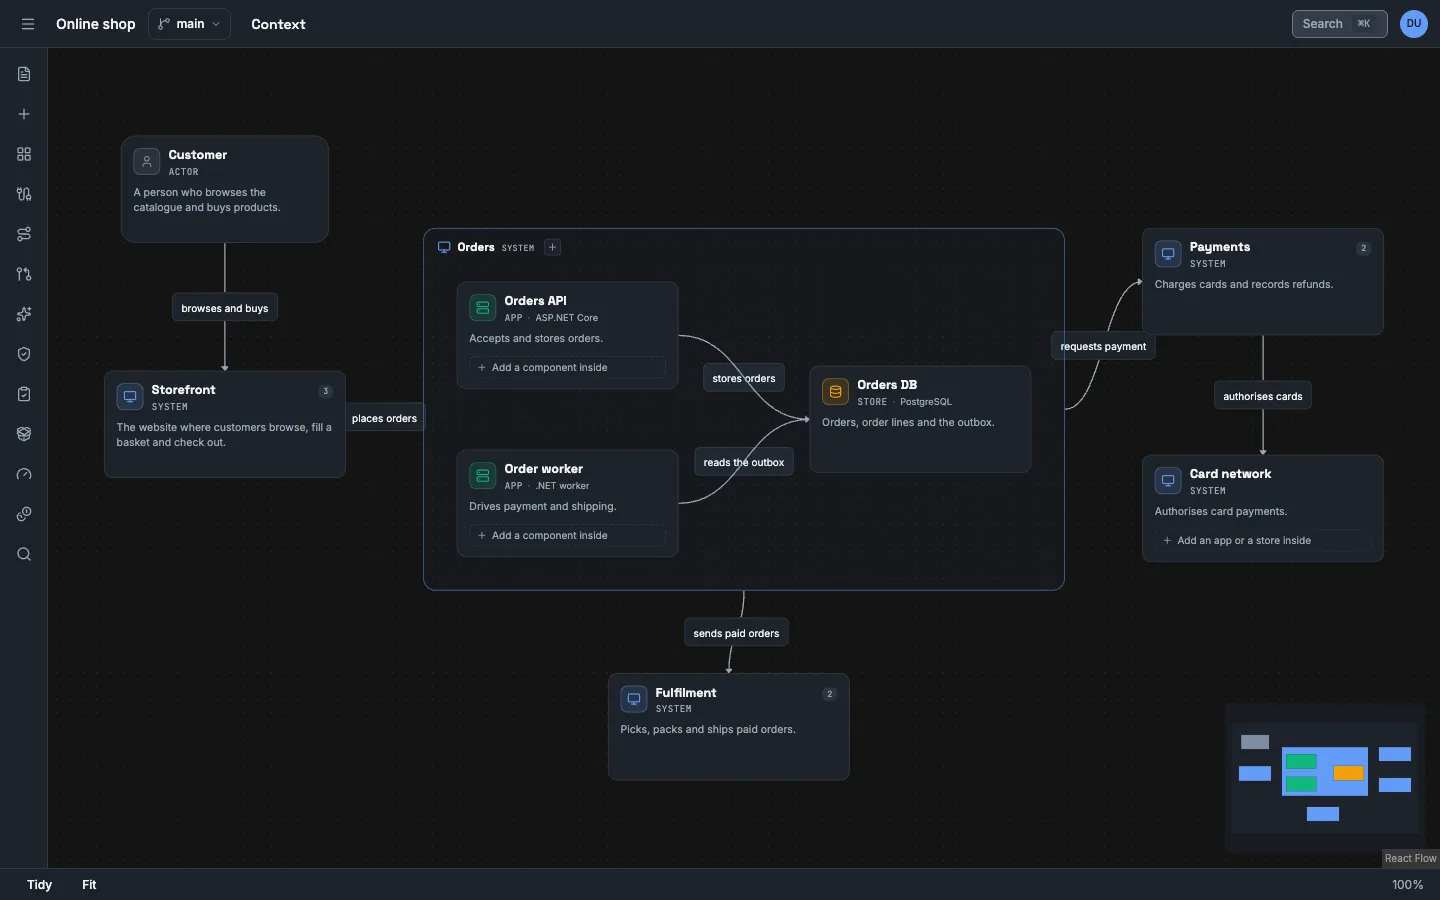Click the open box package icon in the sidebar
1440x900 pixels.
[x=24, y=434]
